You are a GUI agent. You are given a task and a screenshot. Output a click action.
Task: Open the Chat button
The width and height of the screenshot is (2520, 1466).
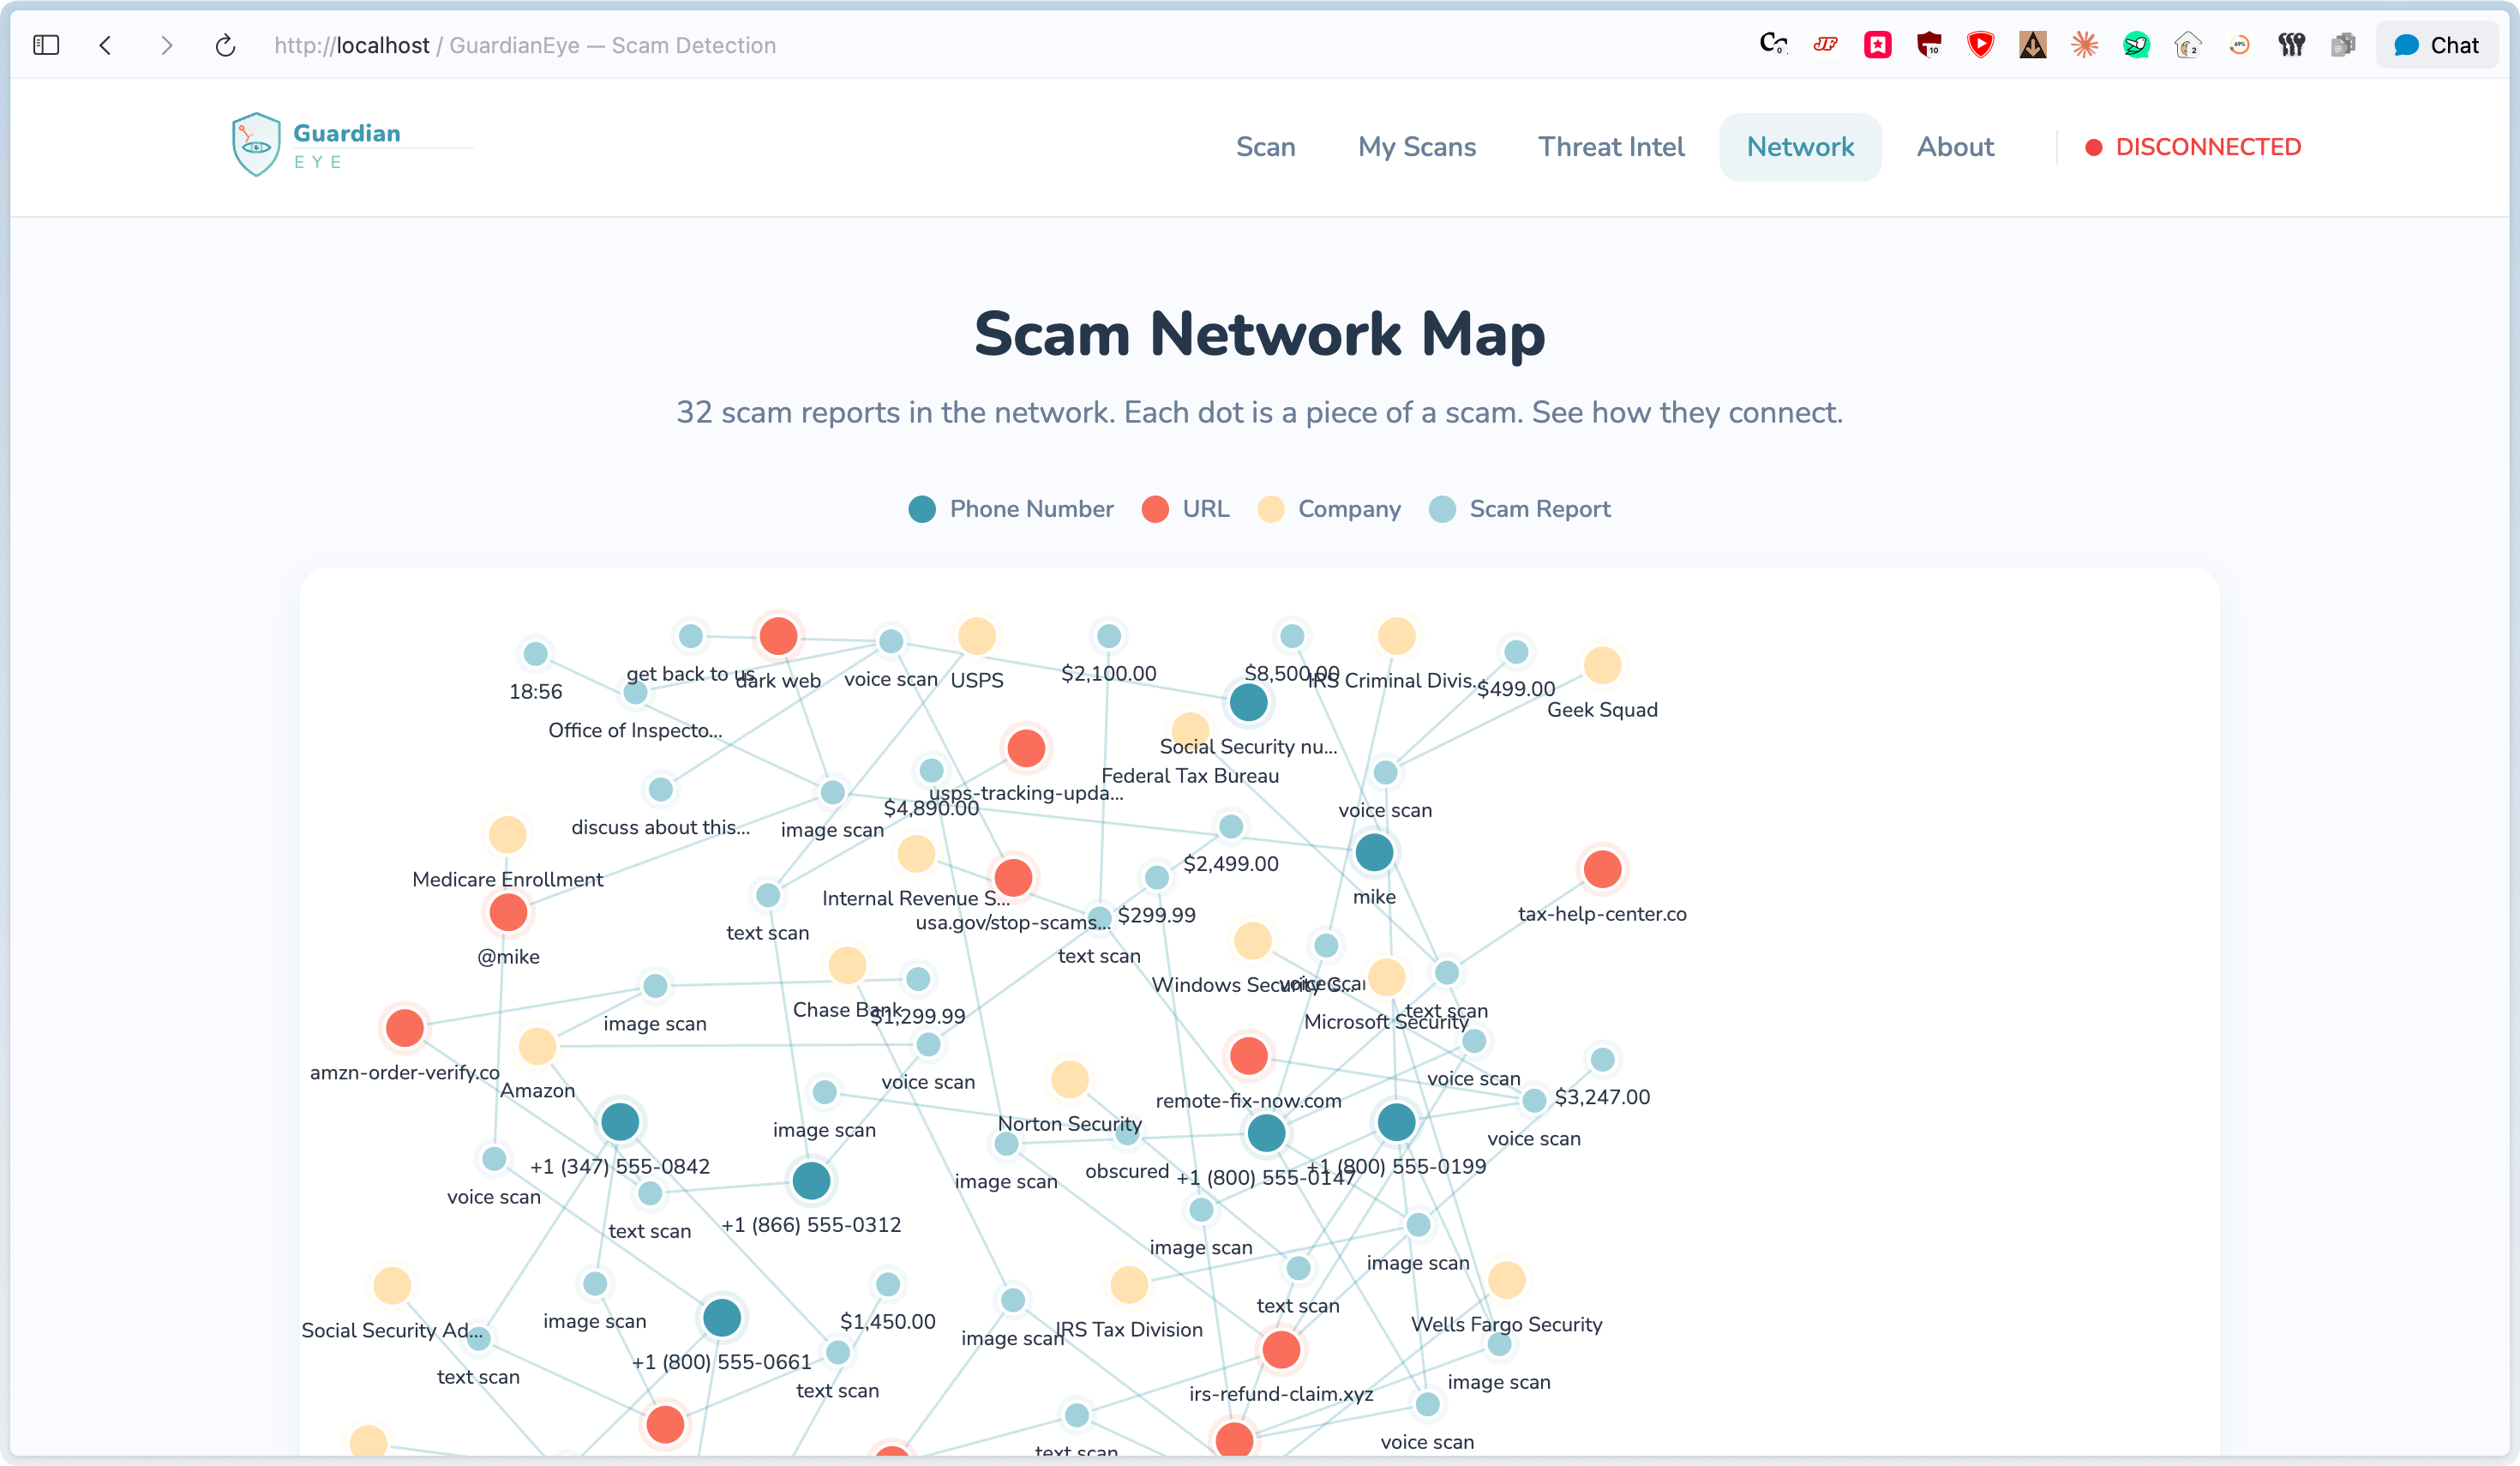click(2436, 45)
